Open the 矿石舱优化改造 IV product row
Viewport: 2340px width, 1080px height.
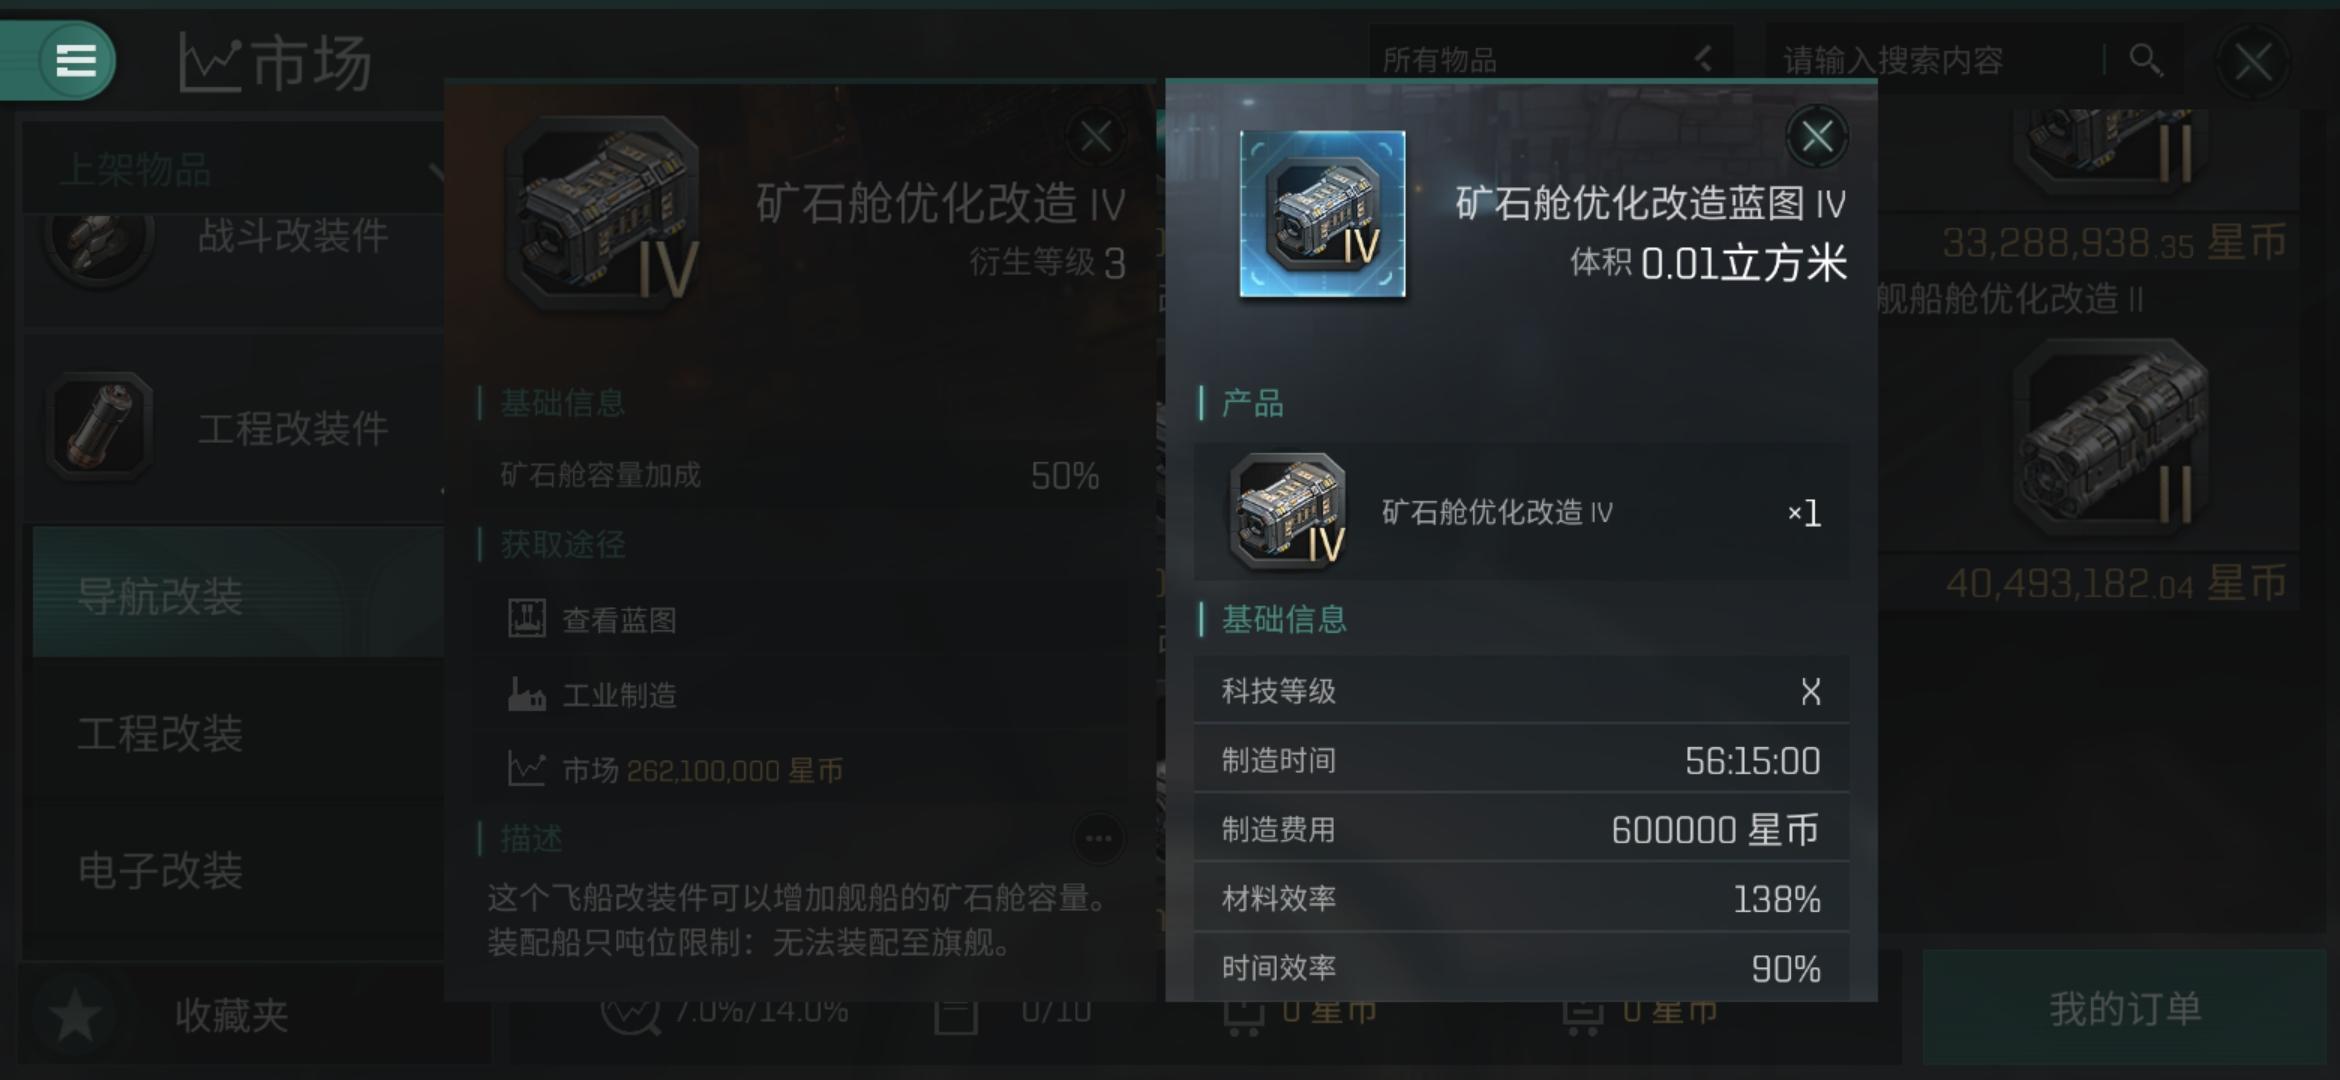click(1521, 512)
